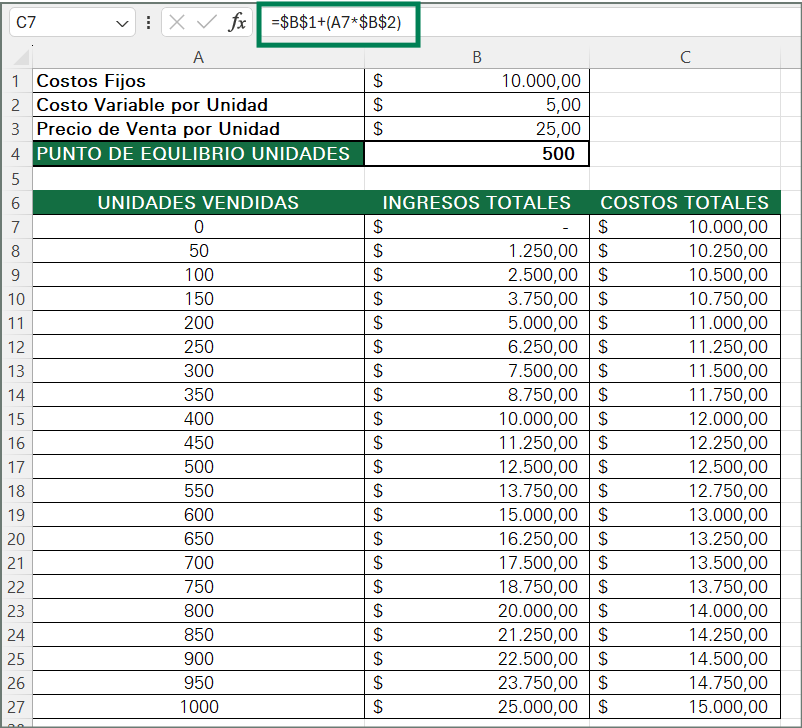Click the Select All corner triangle

point(21,57)
